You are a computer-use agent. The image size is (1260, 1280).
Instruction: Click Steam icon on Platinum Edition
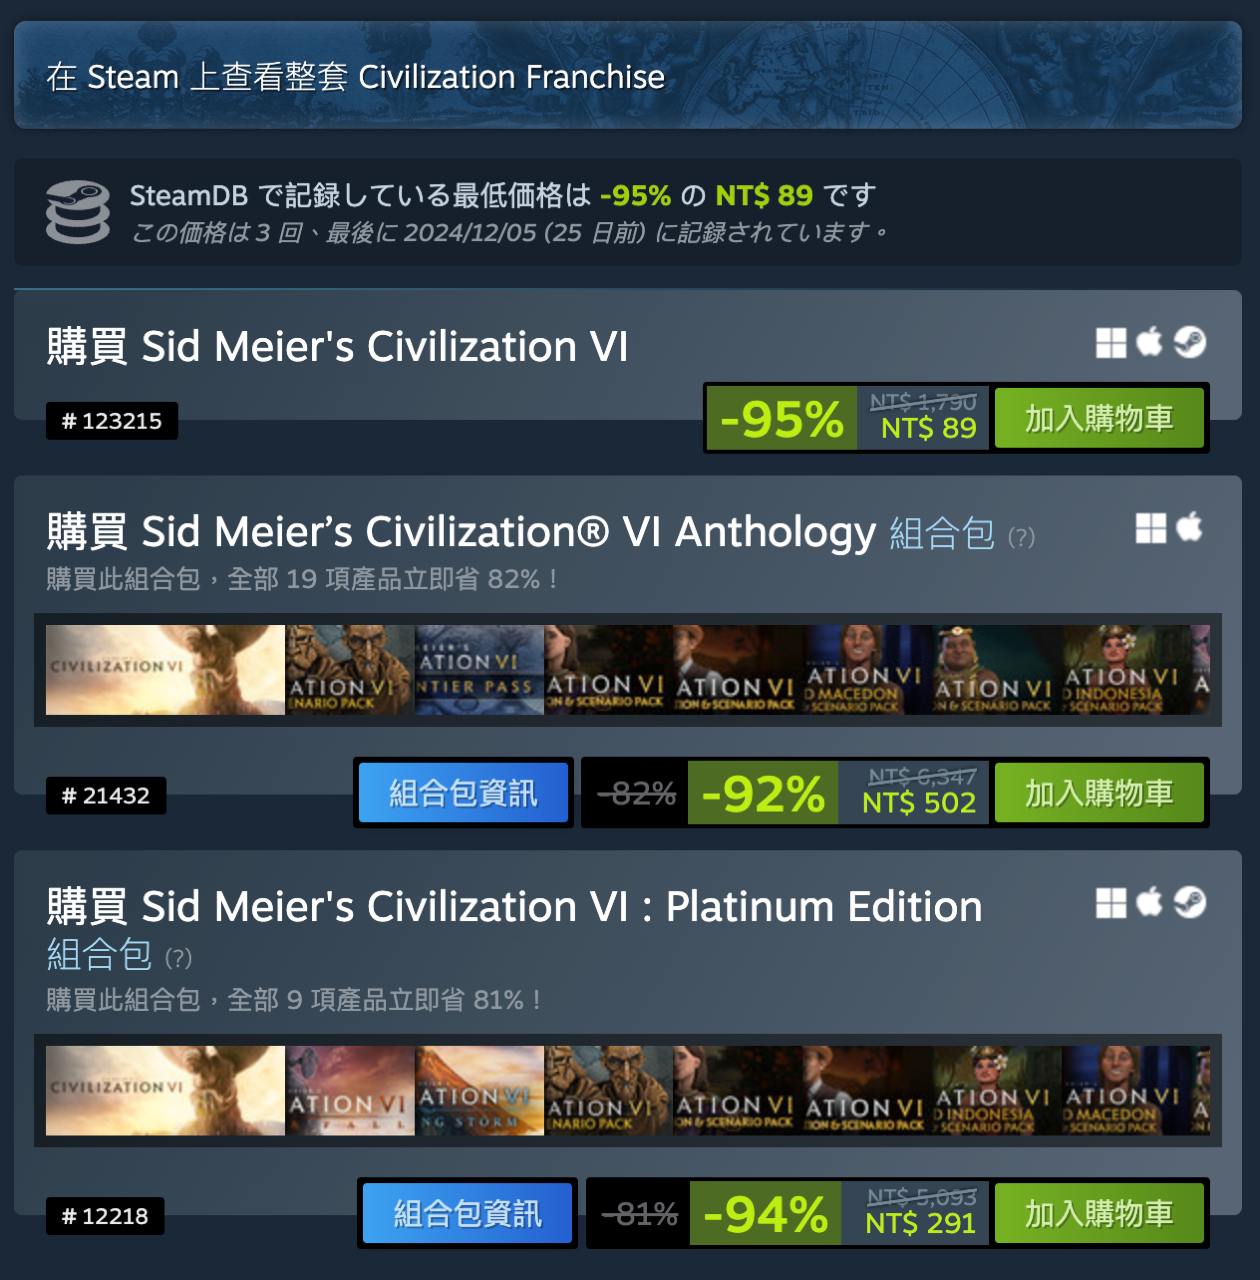(1189, 903)
